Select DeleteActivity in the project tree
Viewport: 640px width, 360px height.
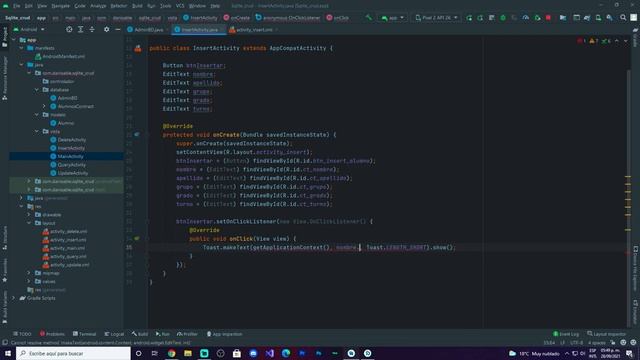pyautogui.click(x=68, y=140)
